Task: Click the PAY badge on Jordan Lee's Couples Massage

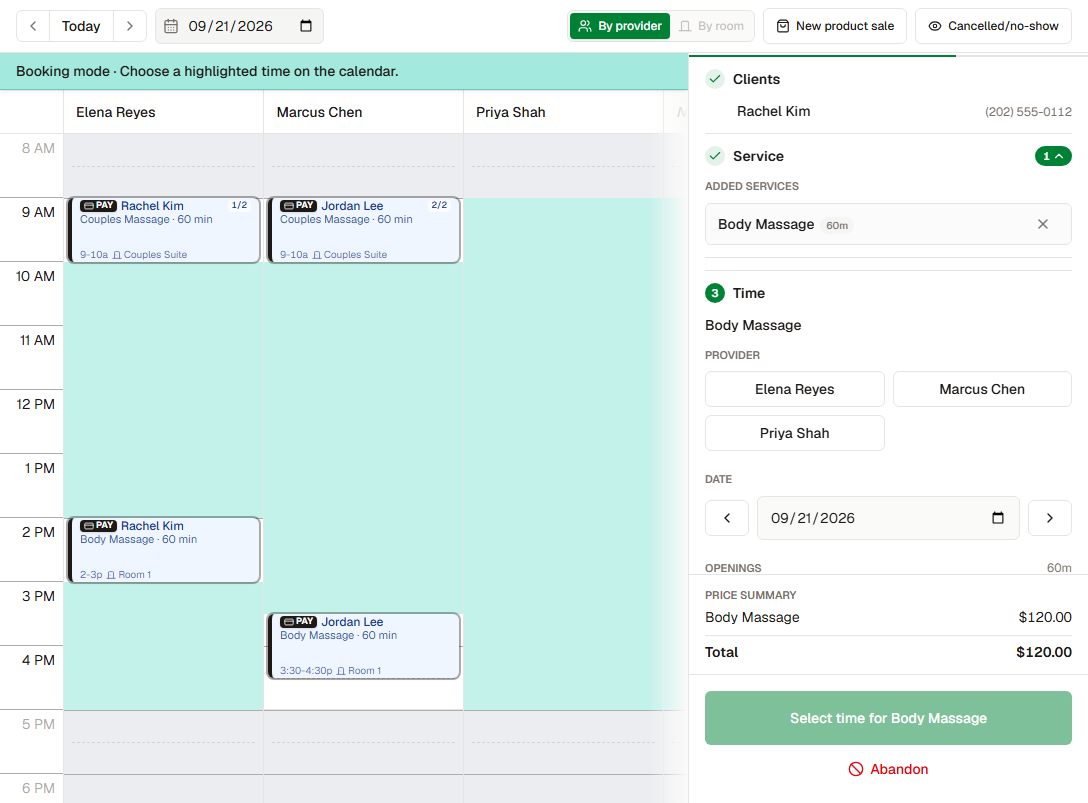Action: [298, 205]
